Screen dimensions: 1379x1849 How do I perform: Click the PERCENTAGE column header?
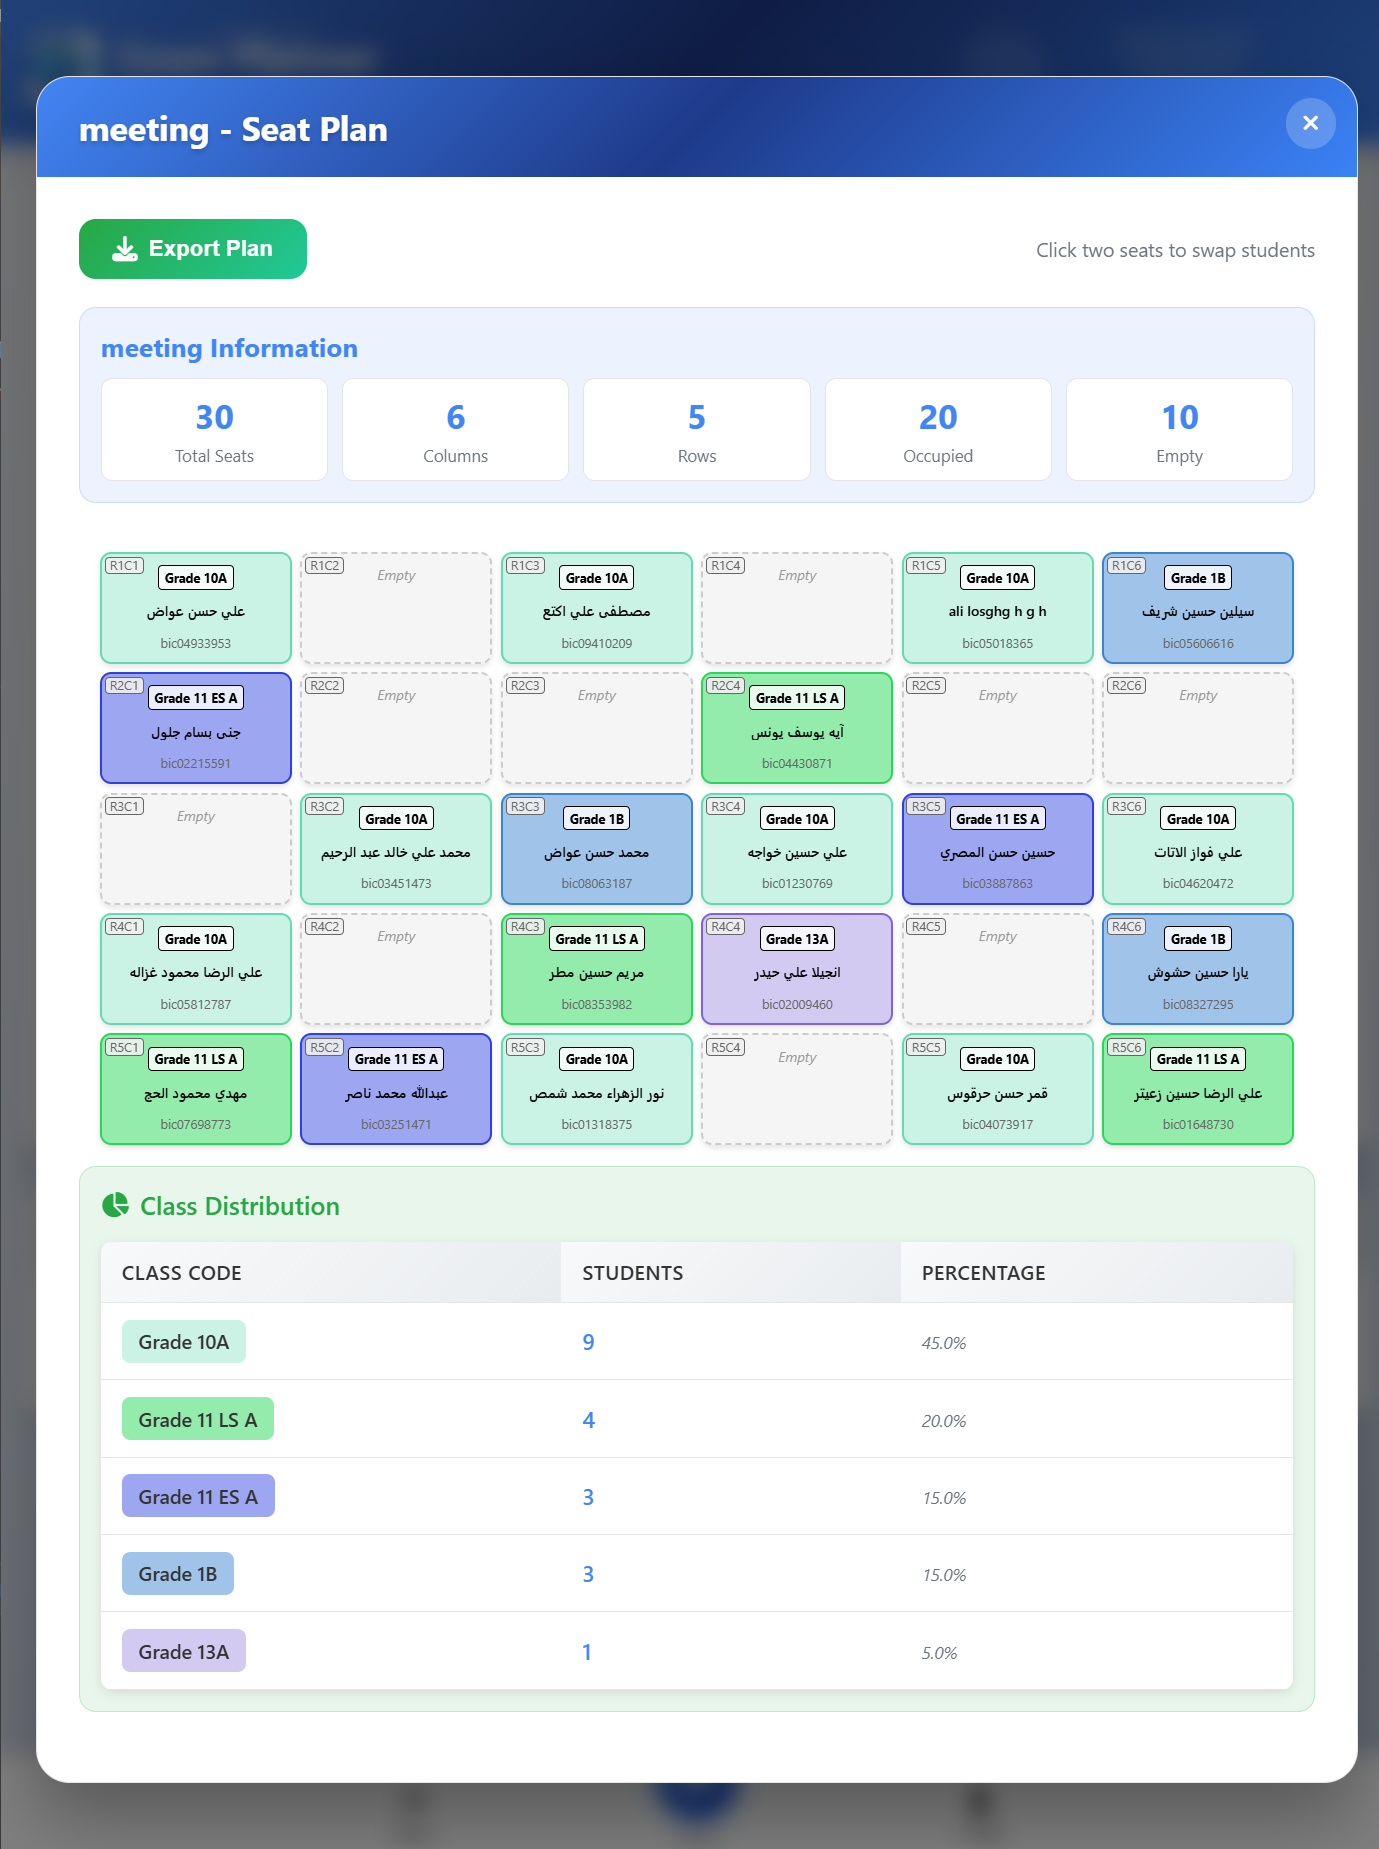coord(1097,1272)
